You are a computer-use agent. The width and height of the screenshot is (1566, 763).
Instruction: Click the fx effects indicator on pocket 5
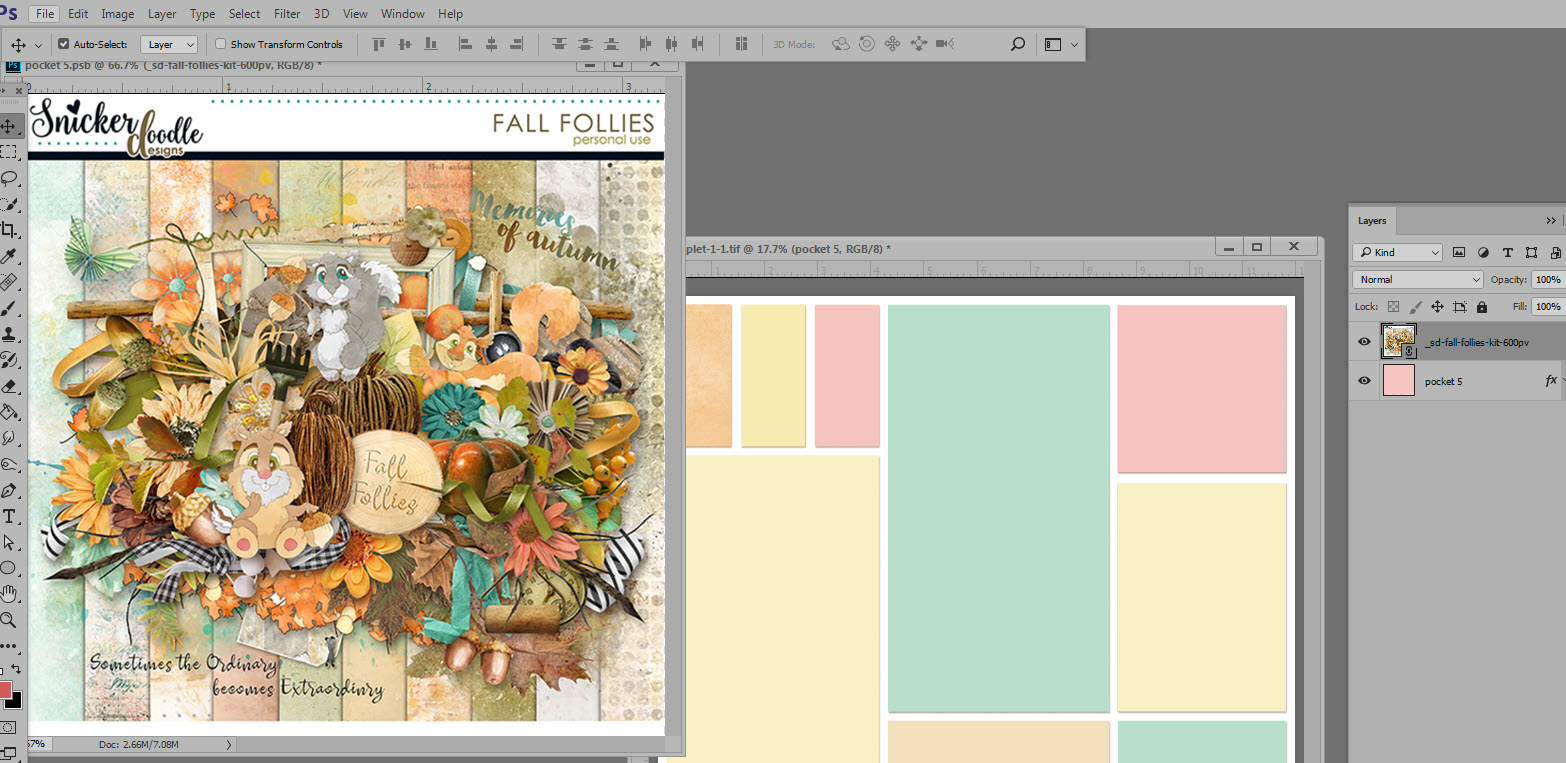[1550, 381]
